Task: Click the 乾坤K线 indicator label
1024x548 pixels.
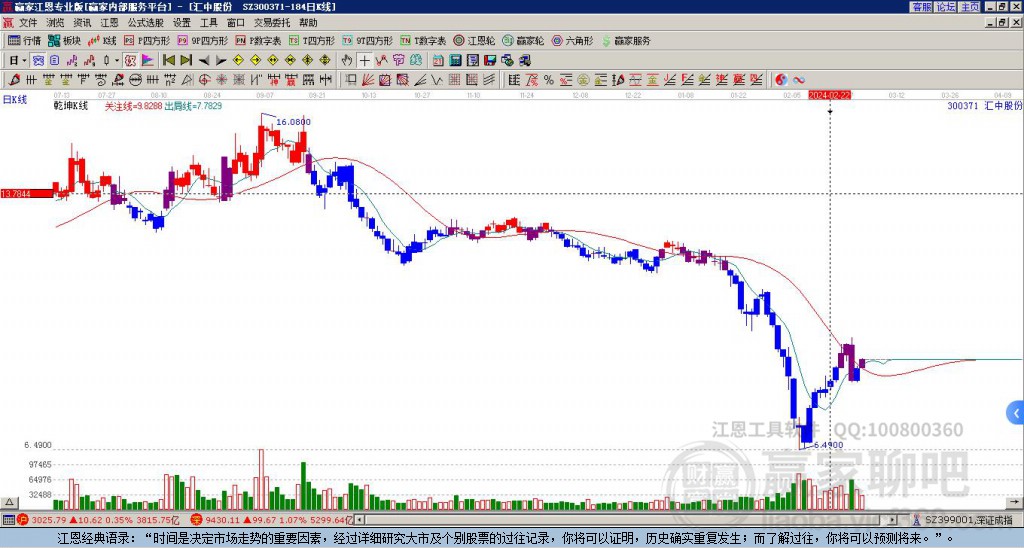Action: (71, 106)
